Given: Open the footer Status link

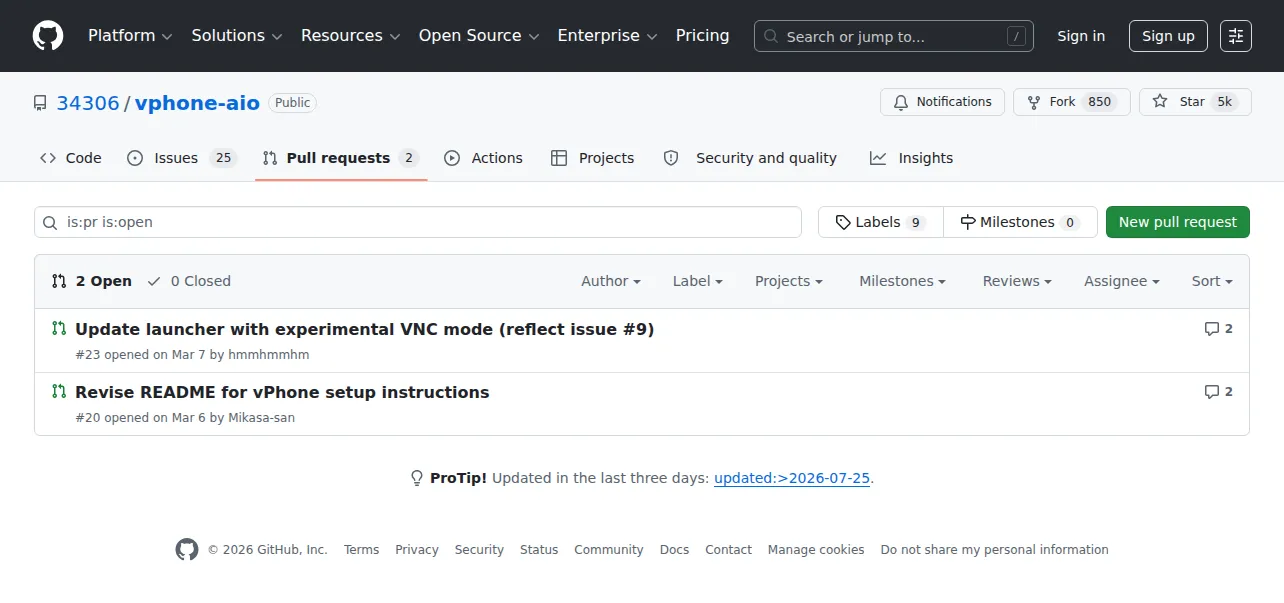Looking at the screenshot, I should tap(539, 550).
